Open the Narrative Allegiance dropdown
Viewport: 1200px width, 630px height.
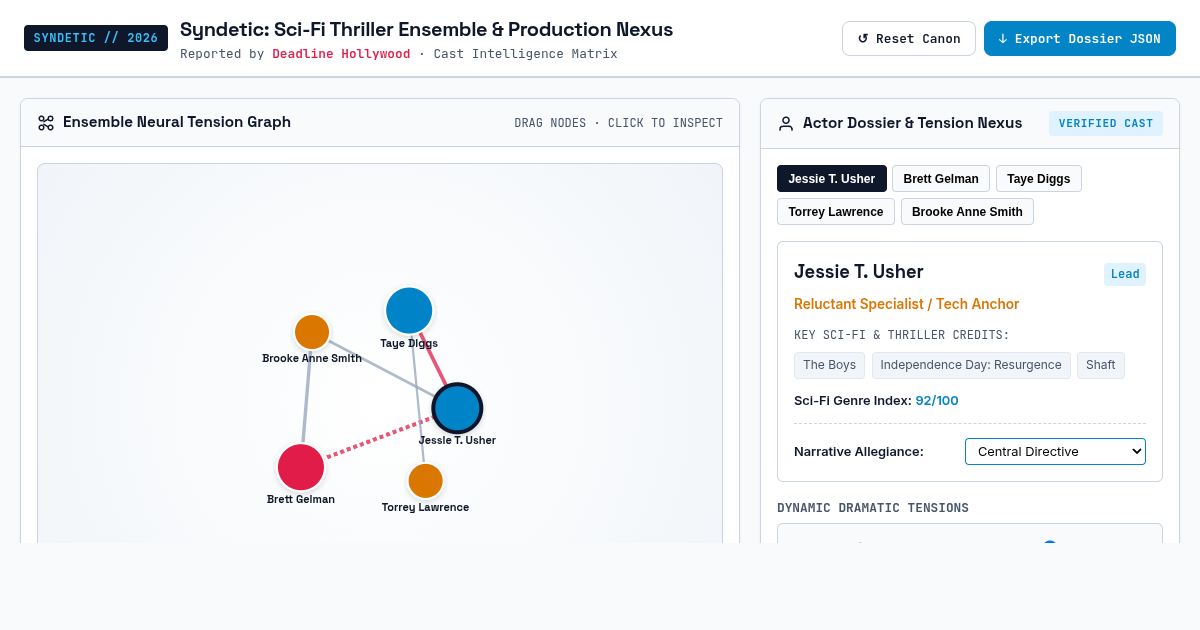1055,452
